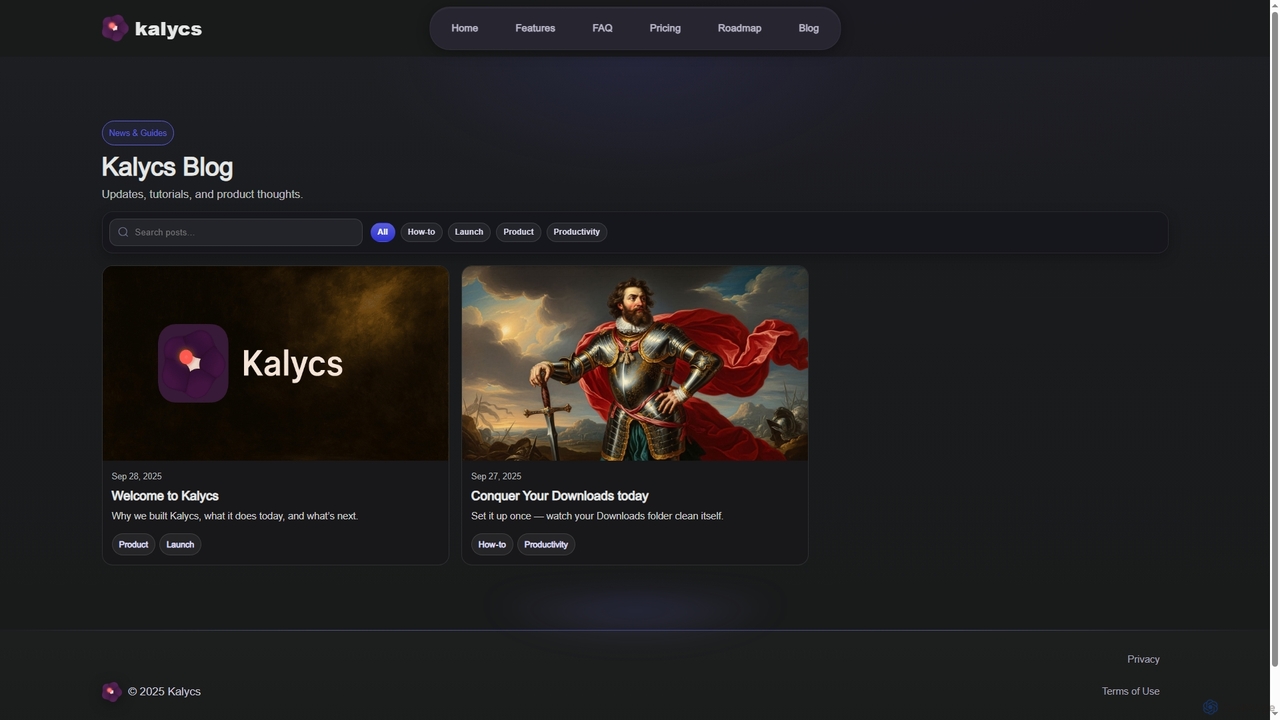Image resolution: width=1280 pixels, height=720 pixels.
Task: Filter posts by Launch
Action: (x=469, y=232)
